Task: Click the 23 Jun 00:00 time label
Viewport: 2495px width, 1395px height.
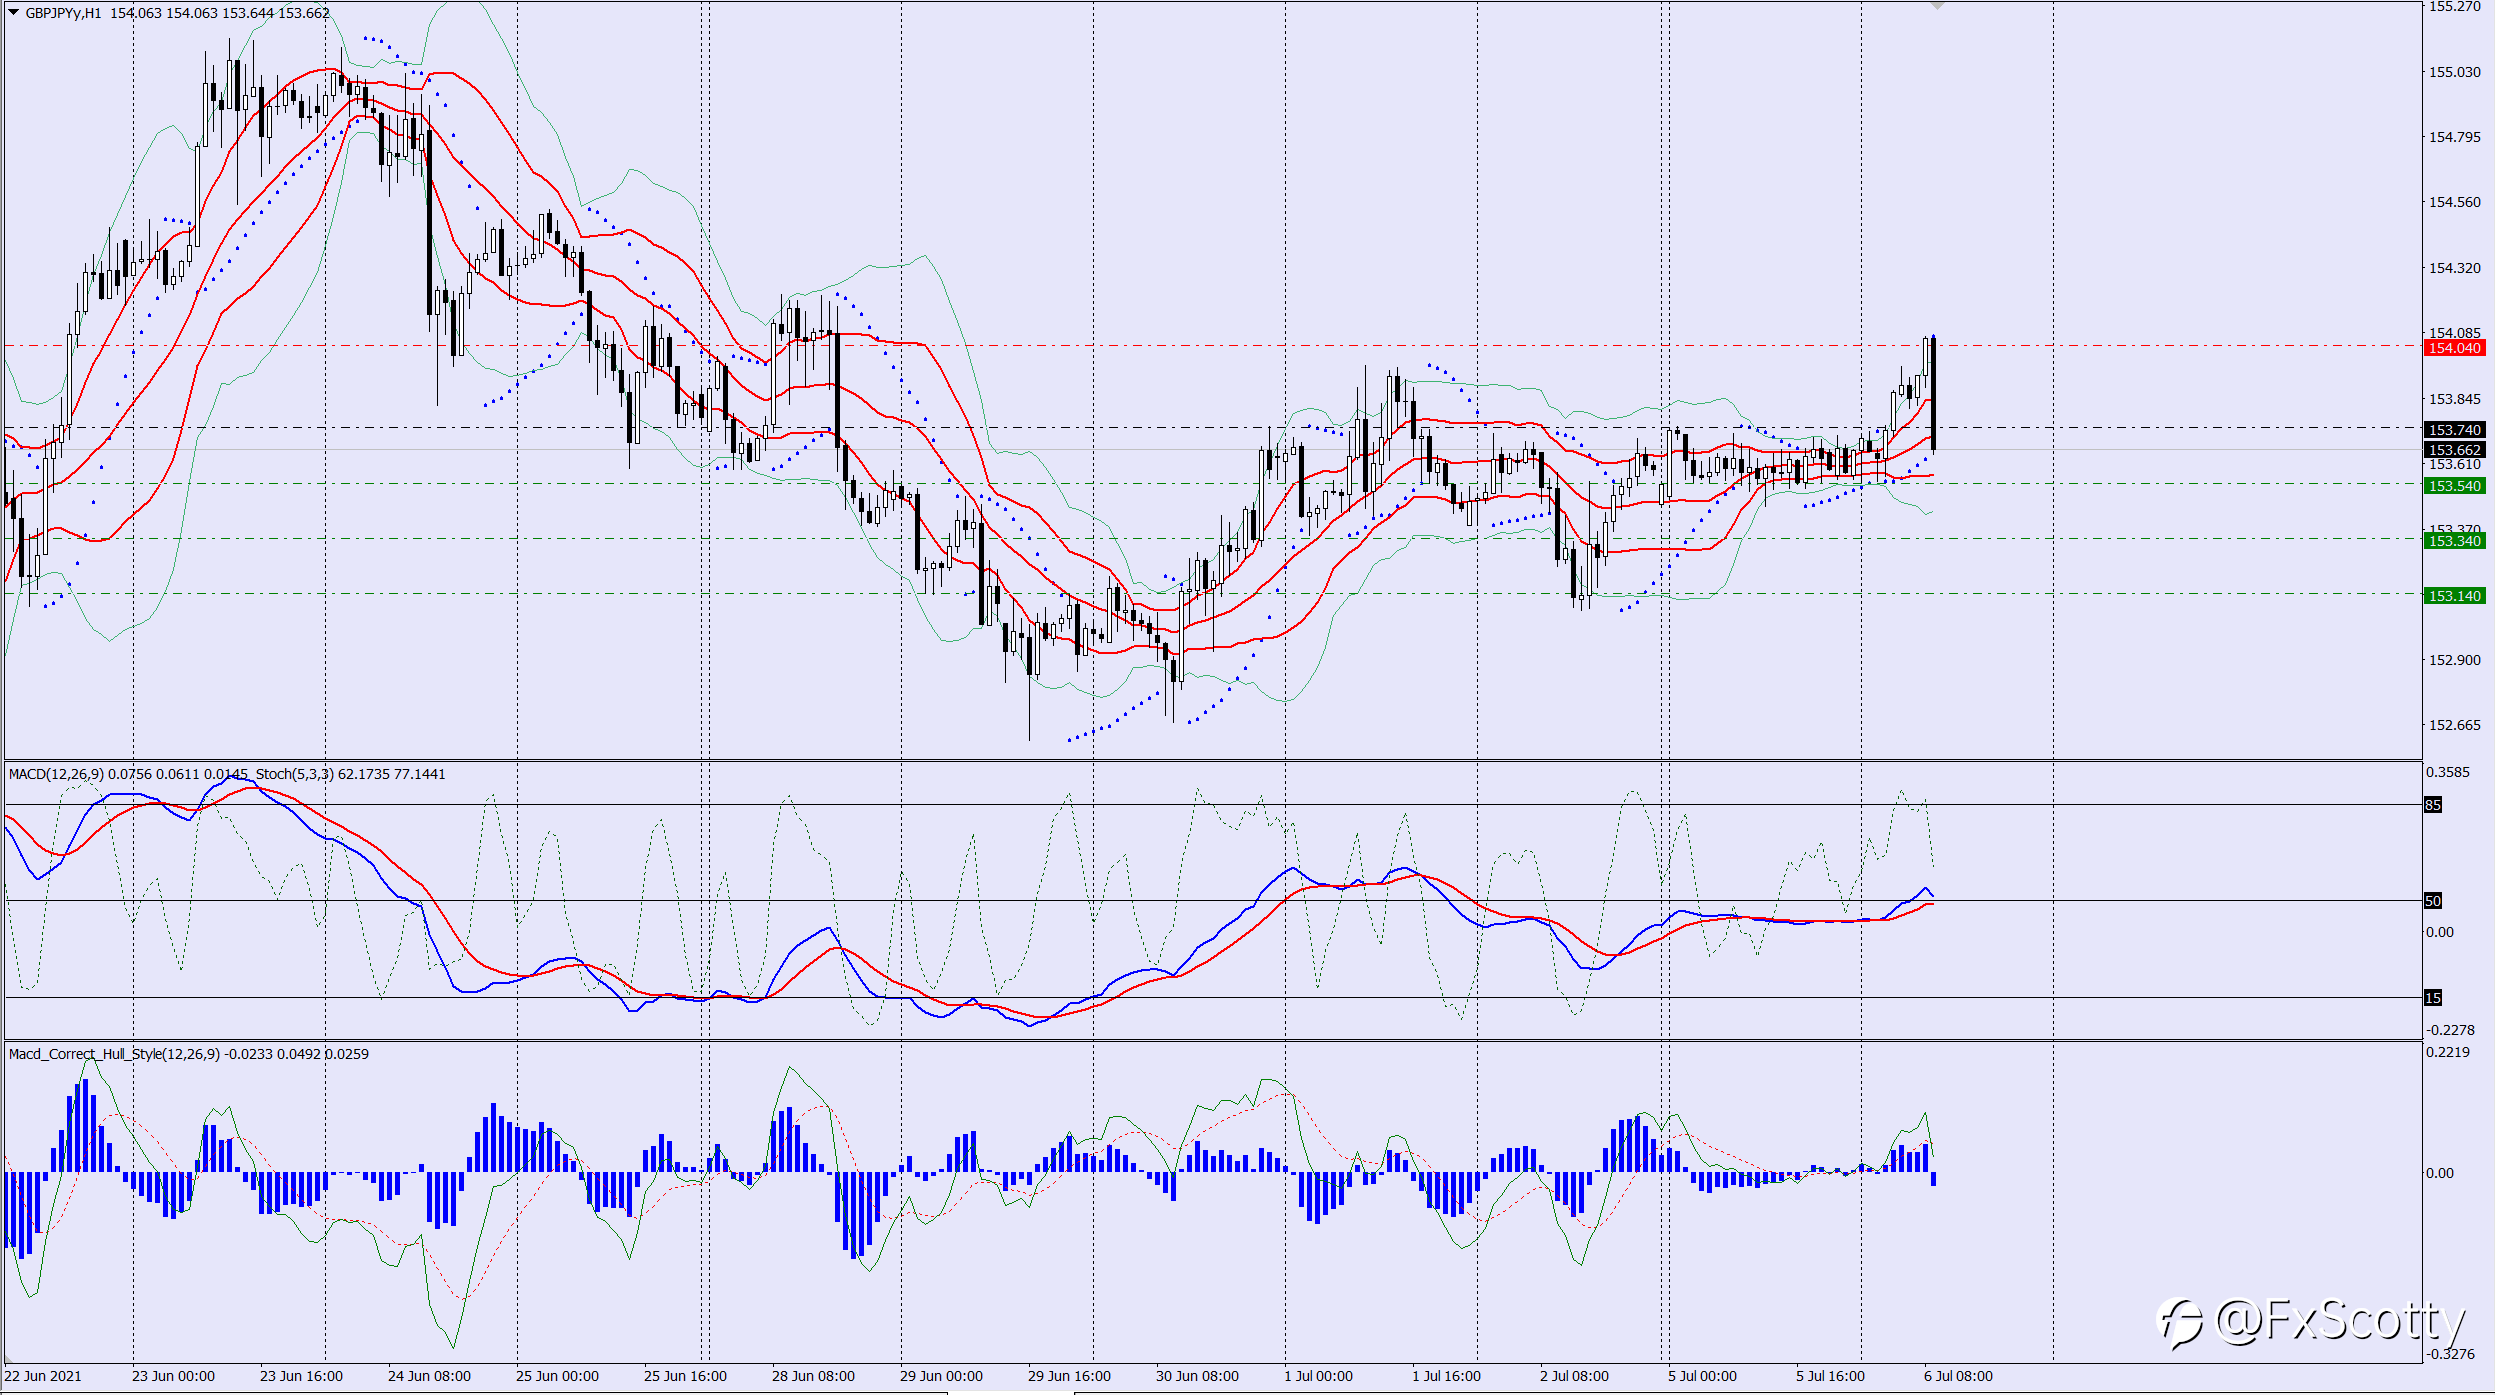Action: [173, 1376]
